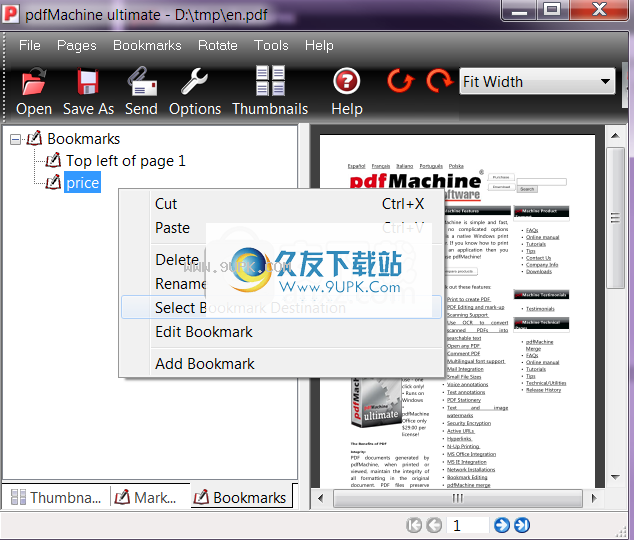
Task: Select the 'Top left of page 1' bookmark
Action: [126, 161]
